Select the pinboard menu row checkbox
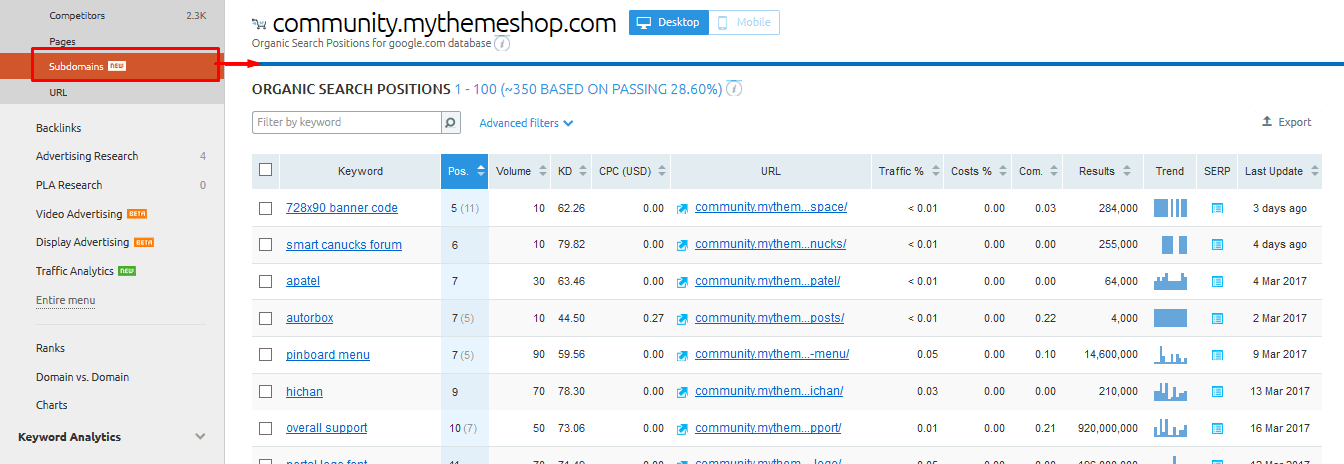The width and height of the screenshot is (1344, 464). (x=265, y=355)
